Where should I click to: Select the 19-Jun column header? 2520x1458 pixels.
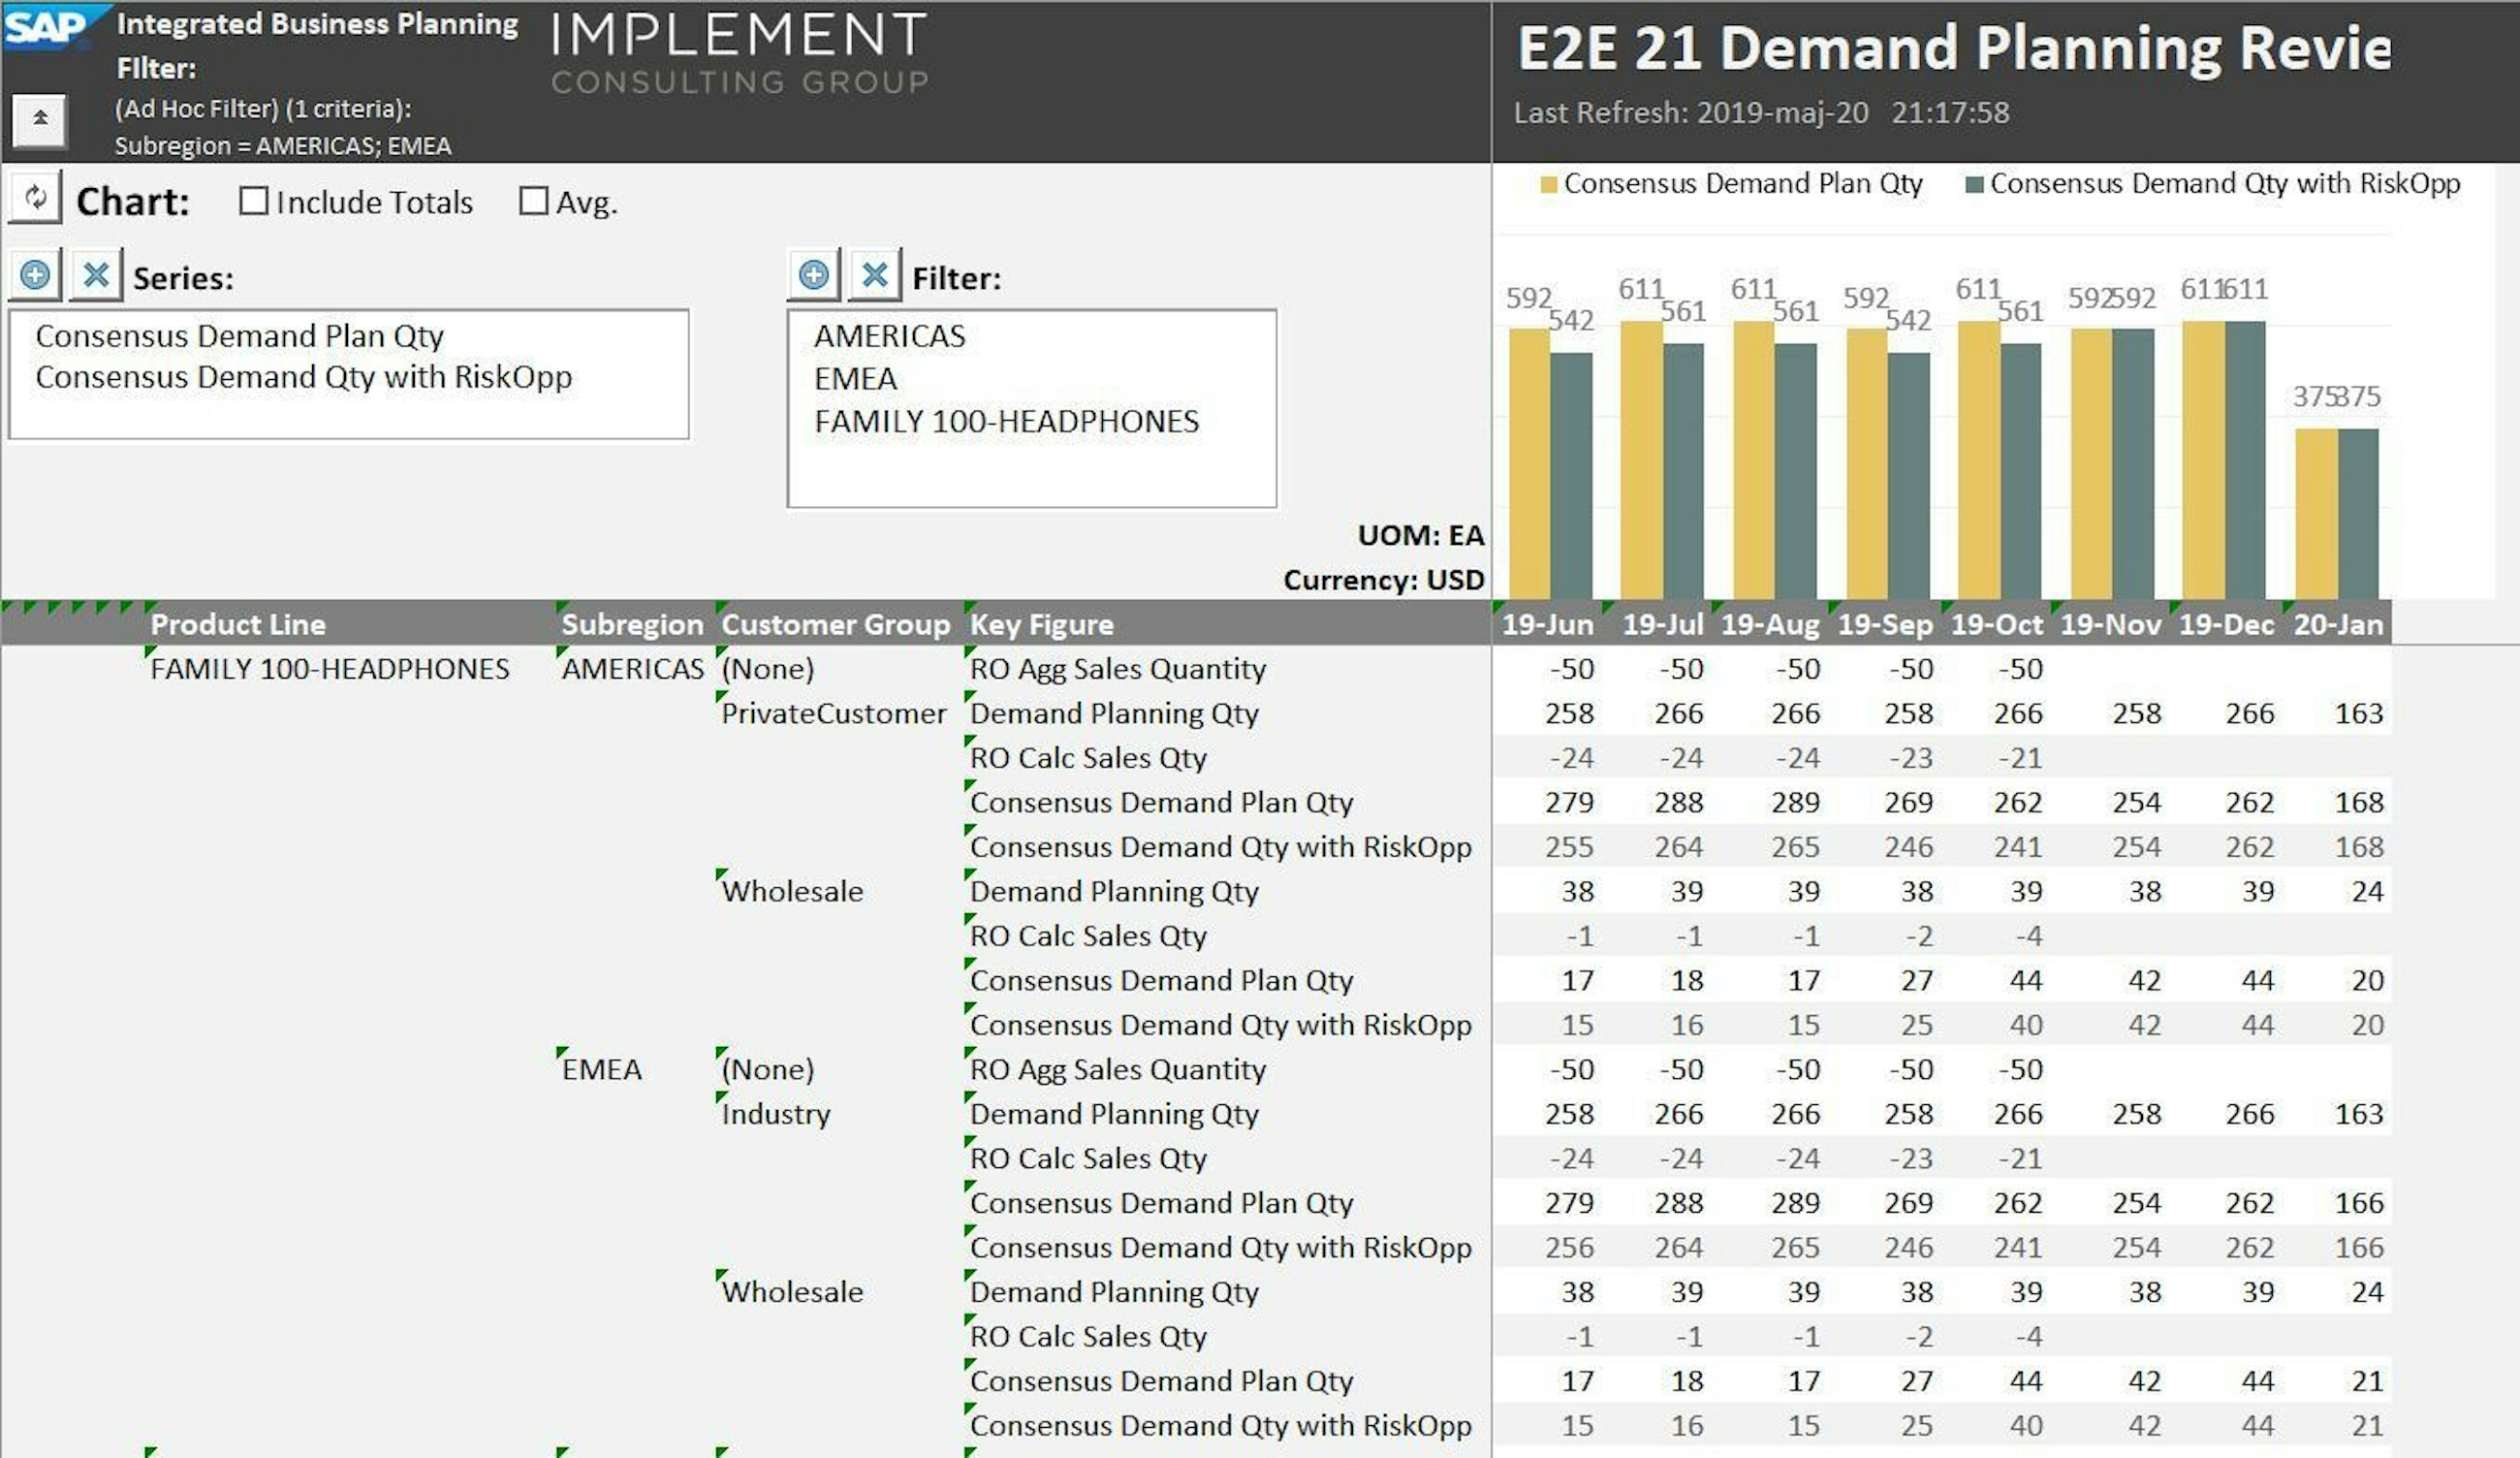point(1546,624)
